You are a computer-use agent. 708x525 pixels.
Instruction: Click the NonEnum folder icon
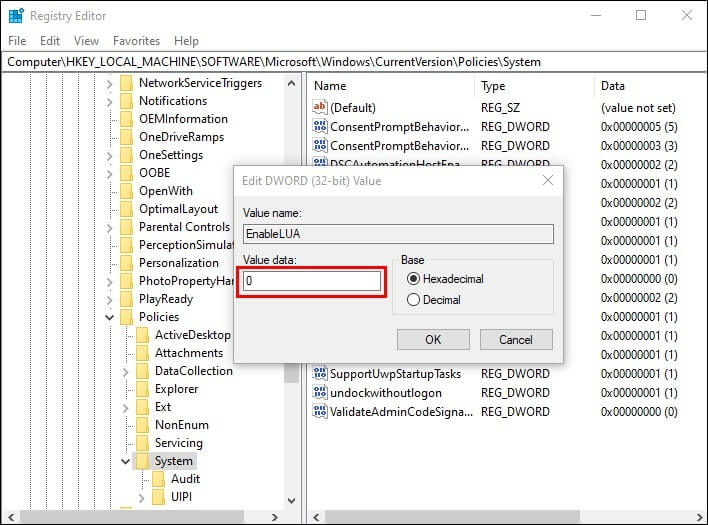[143, 425]
